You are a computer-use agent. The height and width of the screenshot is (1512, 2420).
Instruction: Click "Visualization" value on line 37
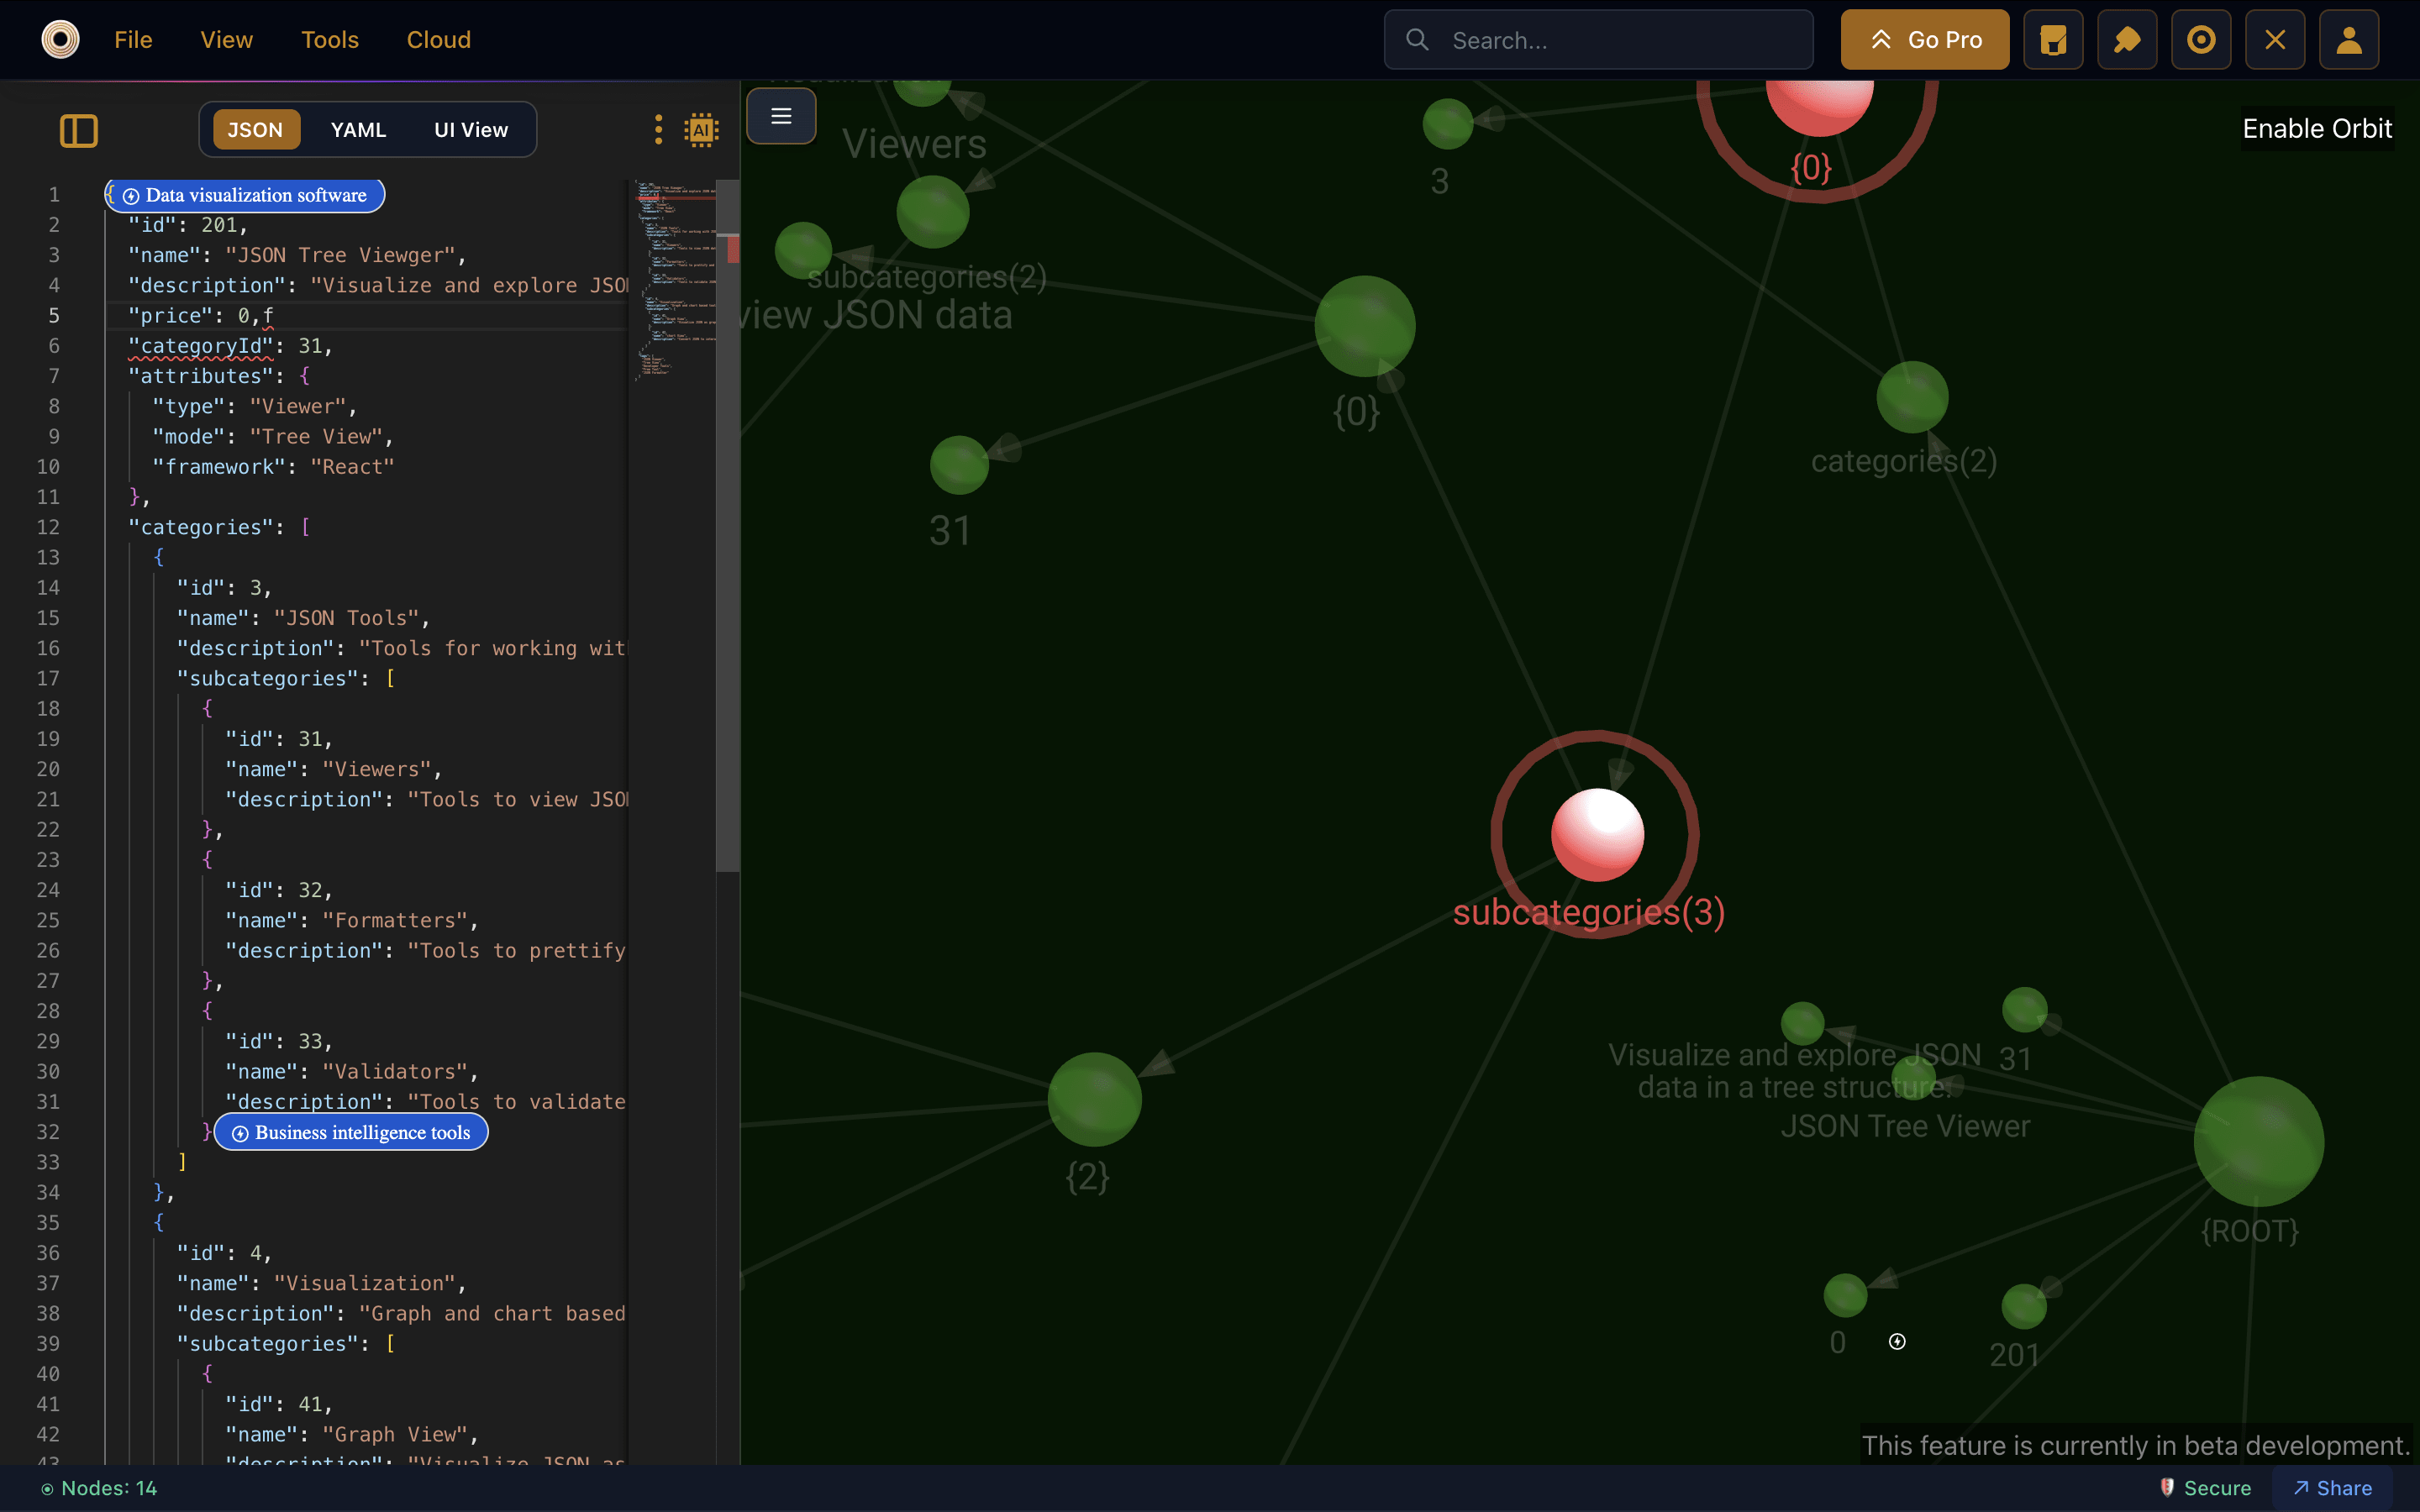(364, 1283)
